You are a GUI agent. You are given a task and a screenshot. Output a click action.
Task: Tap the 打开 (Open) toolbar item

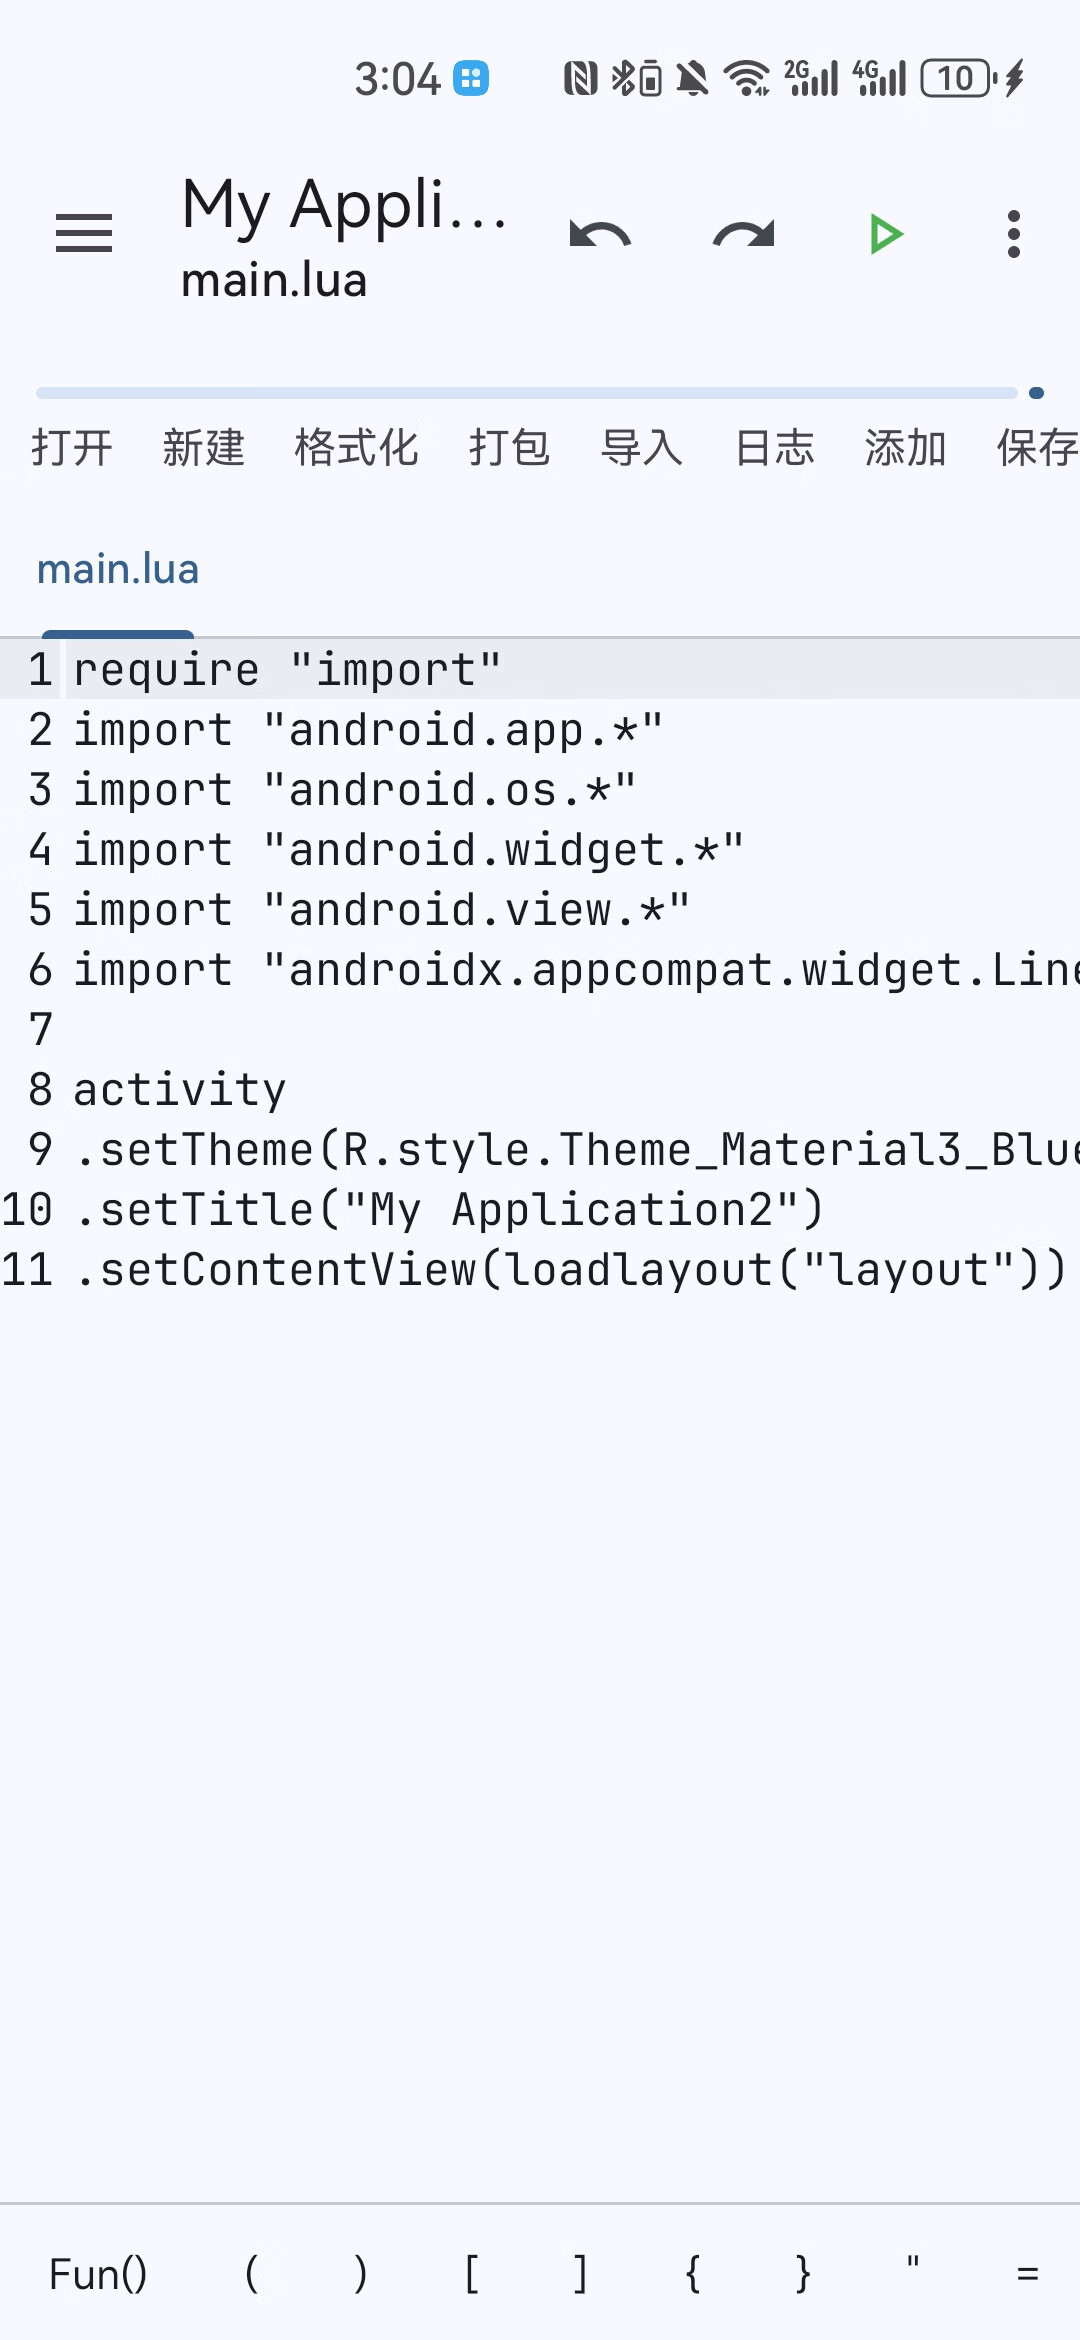(72, 447)
